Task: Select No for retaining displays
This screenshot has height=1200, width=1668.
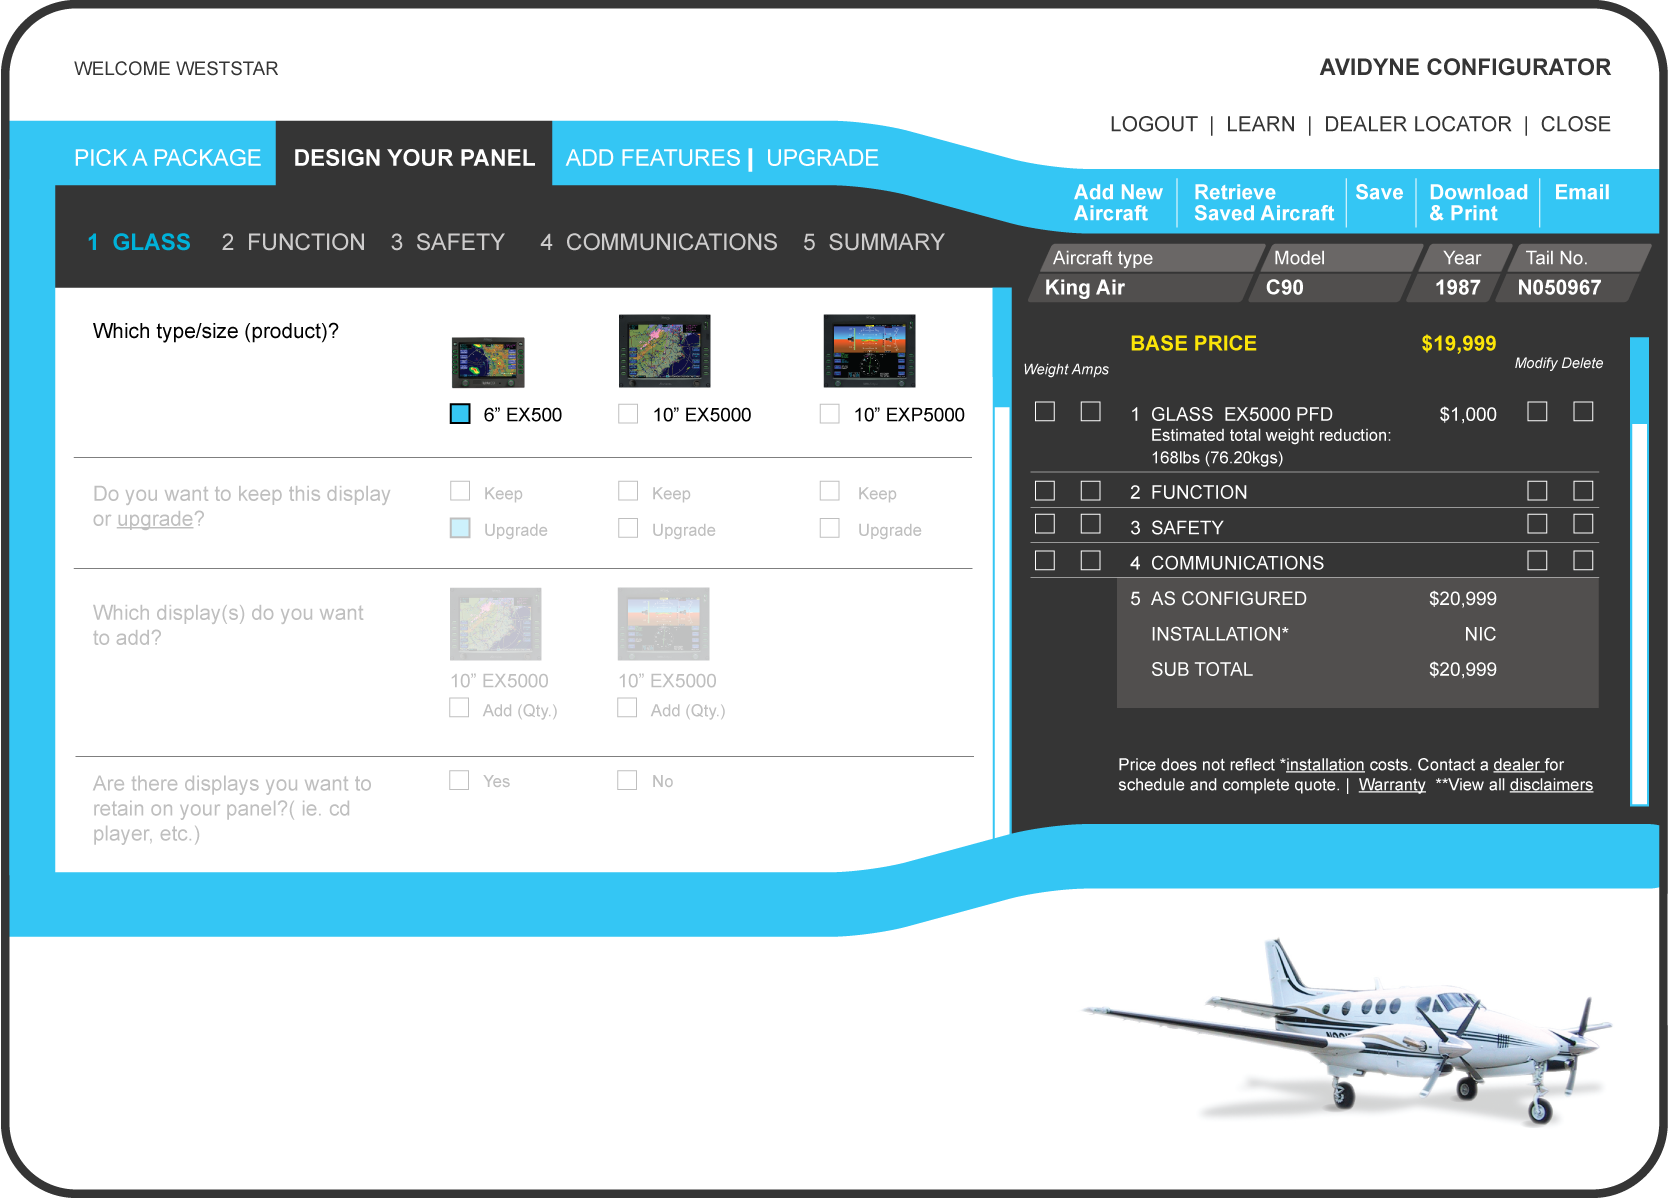Action: tap(627, 780)
